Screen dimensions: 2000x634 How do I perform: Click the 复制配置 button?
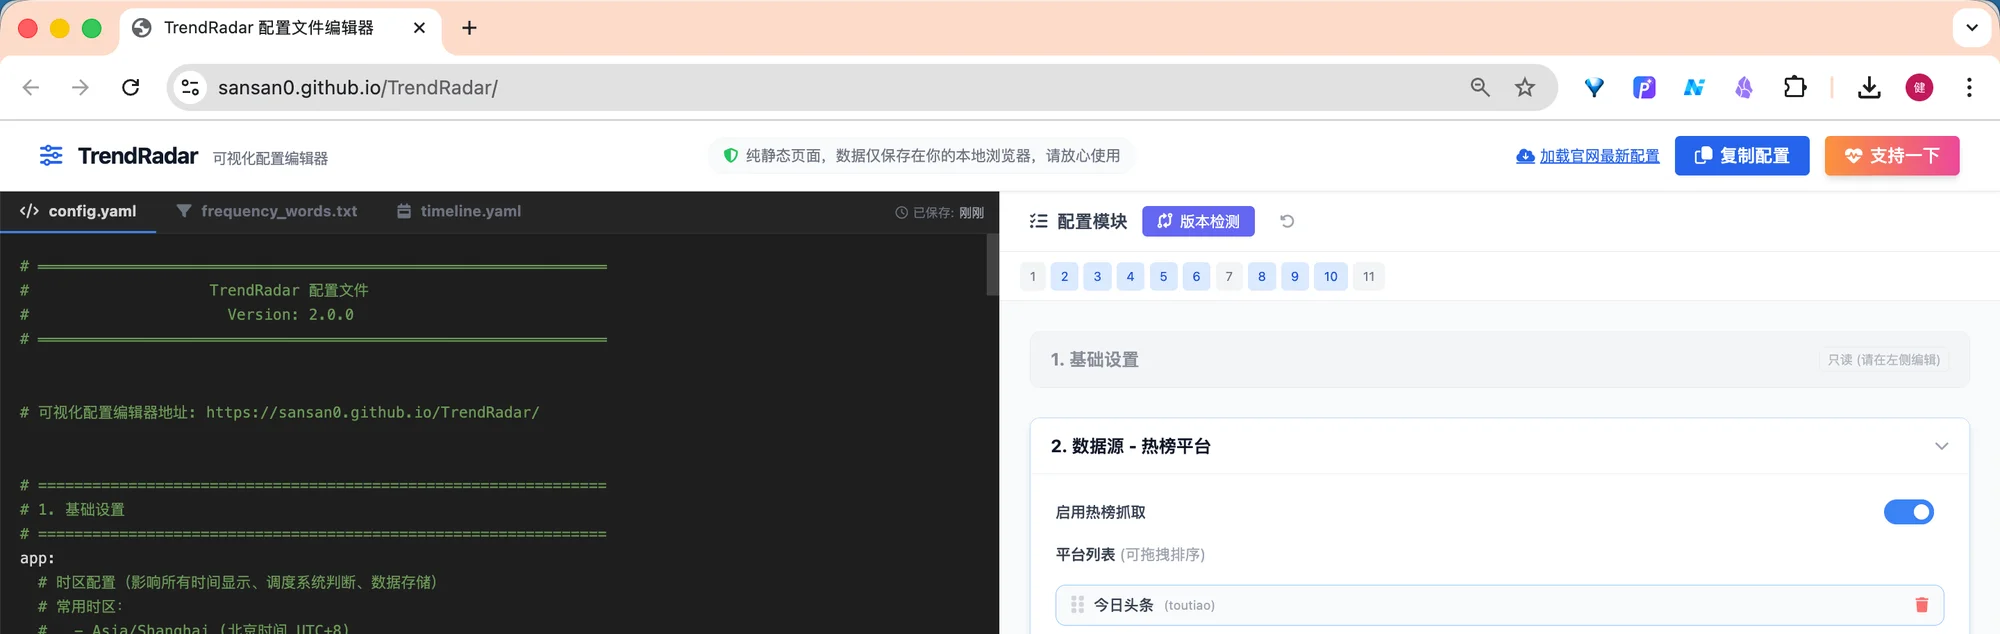(1742, 156)
